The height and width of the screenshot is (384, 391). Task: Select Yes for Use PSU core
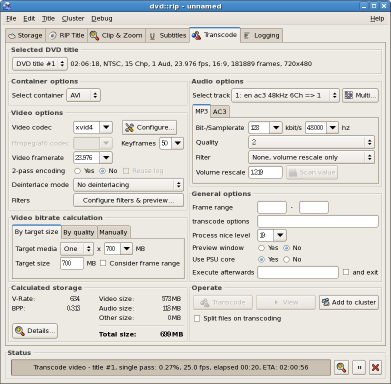[262, 259]
